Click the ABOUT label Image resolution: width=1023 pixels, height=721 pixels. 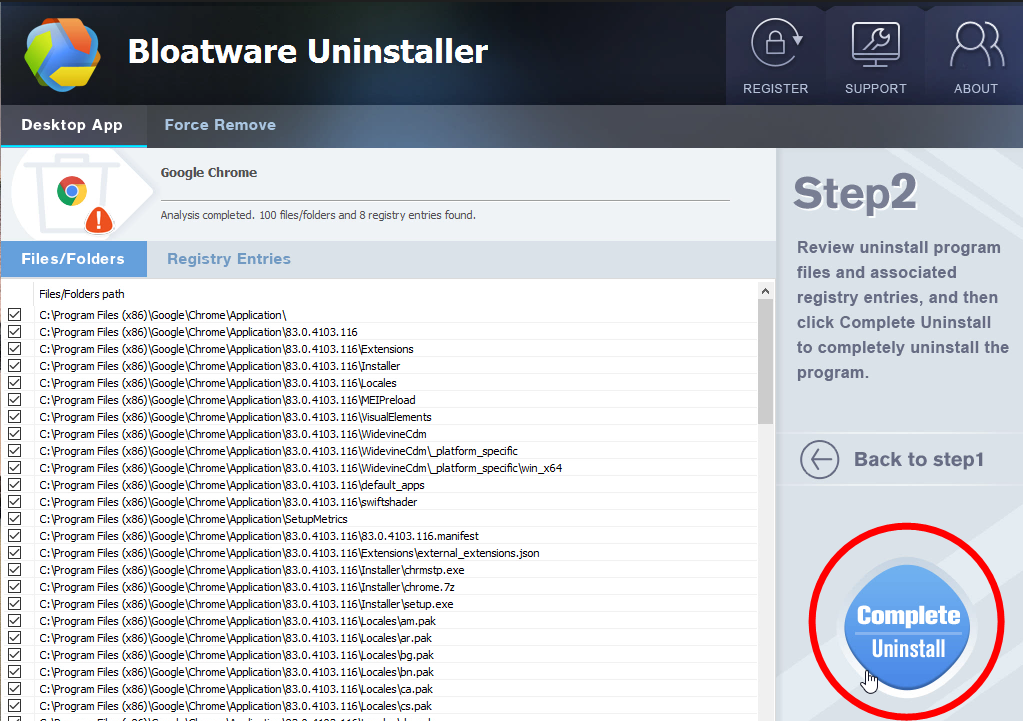point(976,89)
